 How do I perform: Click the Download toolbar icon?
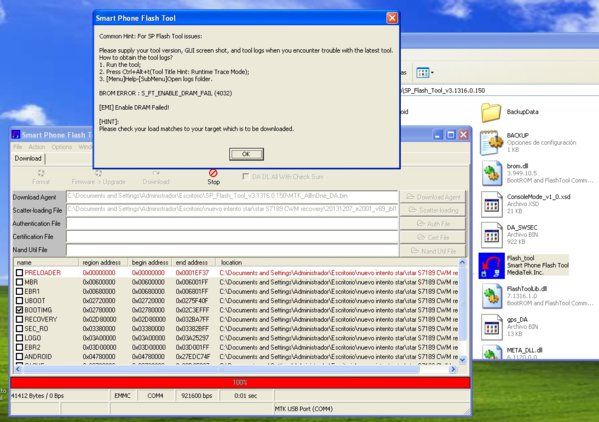tap(156, 173)
